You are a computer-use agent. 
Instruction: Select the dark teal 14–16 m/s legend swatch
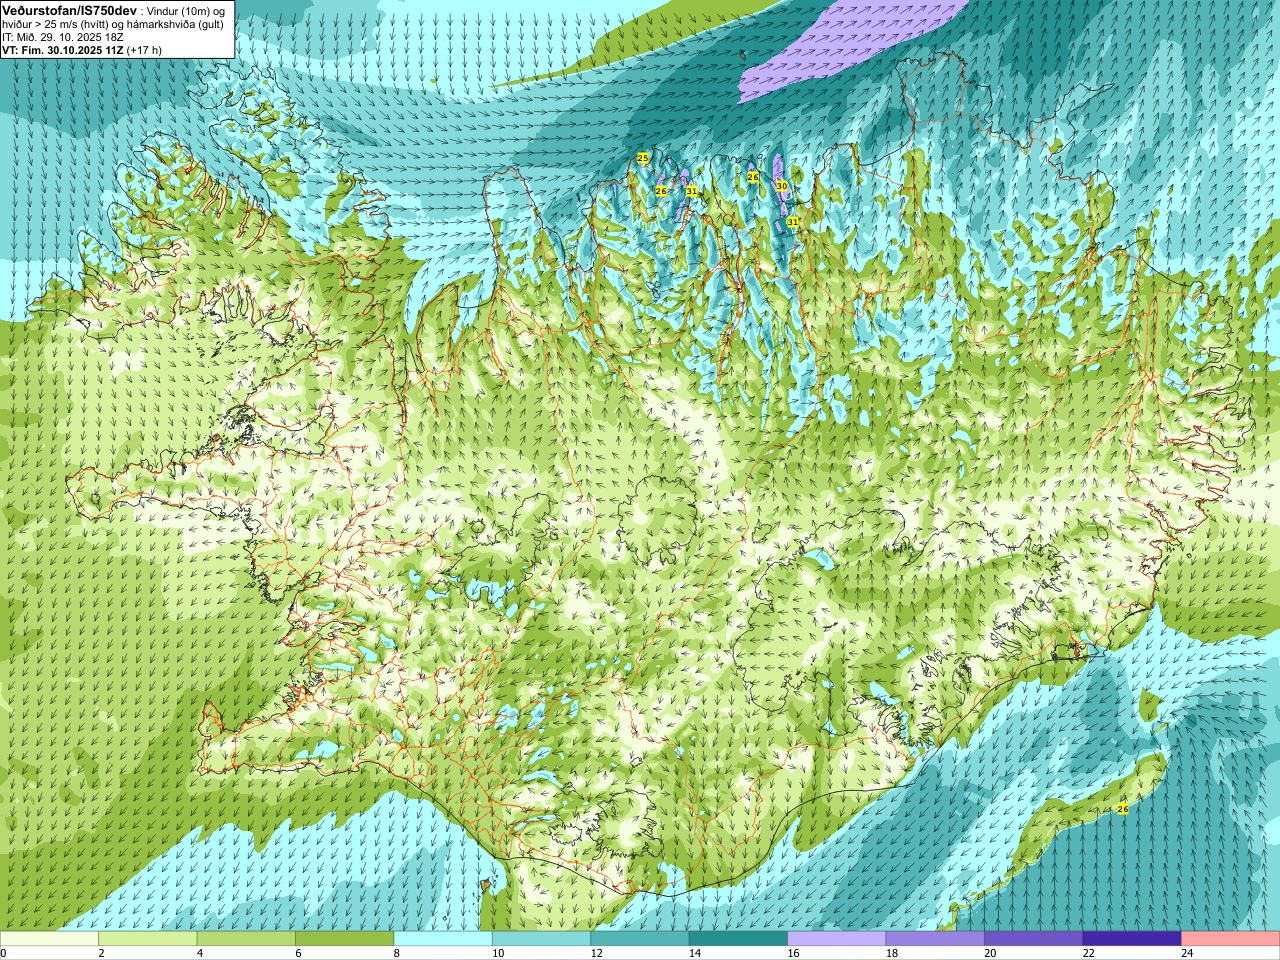pyautogui.click(x=738, y=939)
